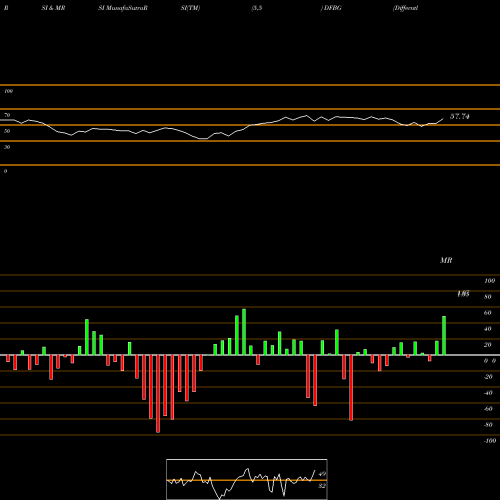Viewport: 500px width, 500px height.
Task: Click the 40 label on the MR axis
Action: [488, 329]
